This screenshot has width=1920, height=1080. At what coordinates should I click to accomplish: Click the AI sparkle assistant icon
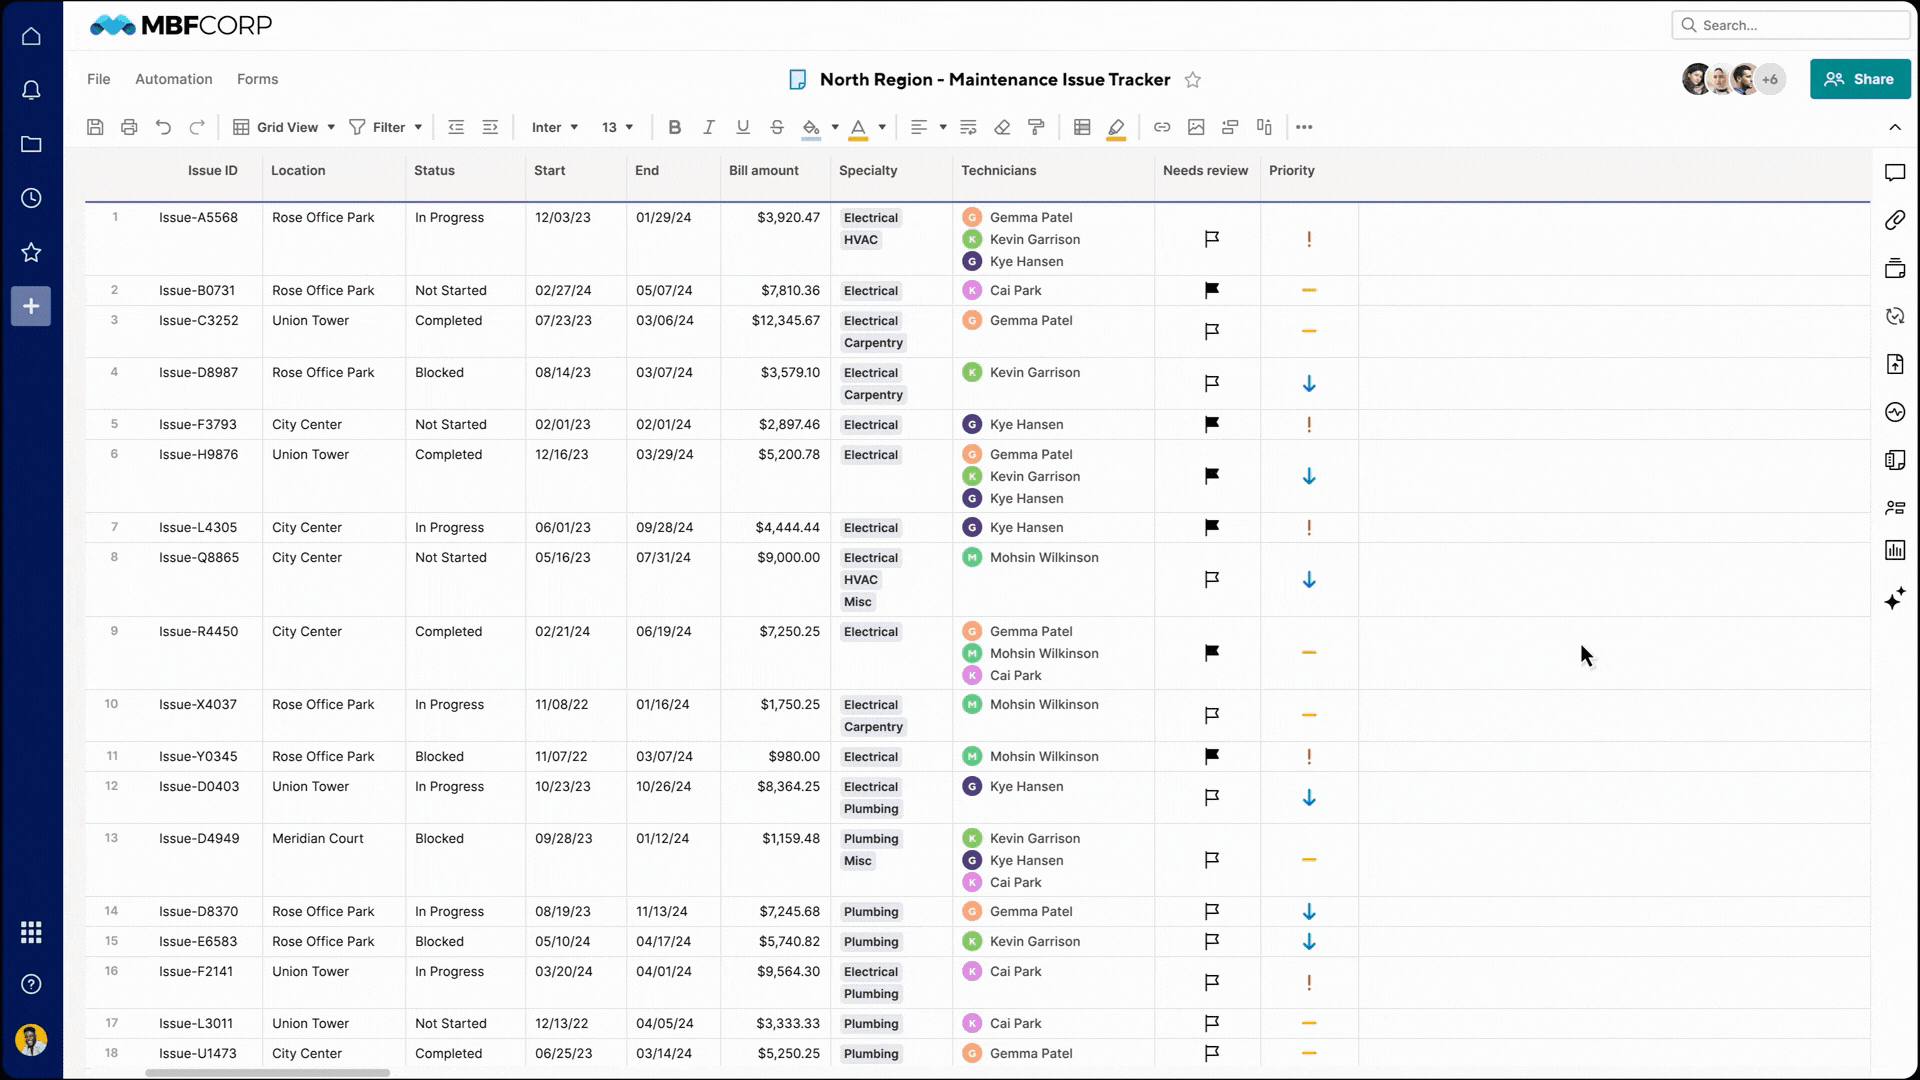click(1895, 599)
